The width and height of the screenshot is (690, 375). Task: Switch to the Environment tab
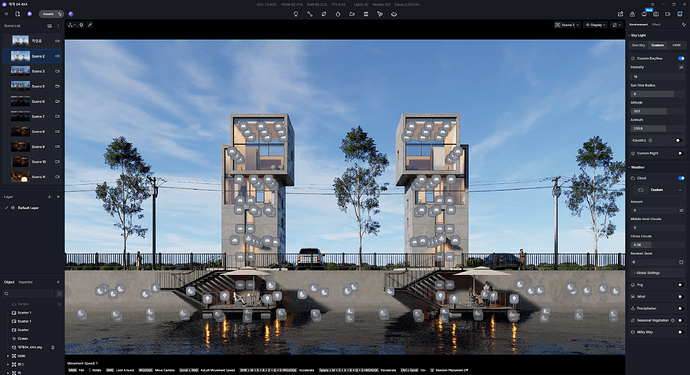pyautogui.click(x=639, y=25)
